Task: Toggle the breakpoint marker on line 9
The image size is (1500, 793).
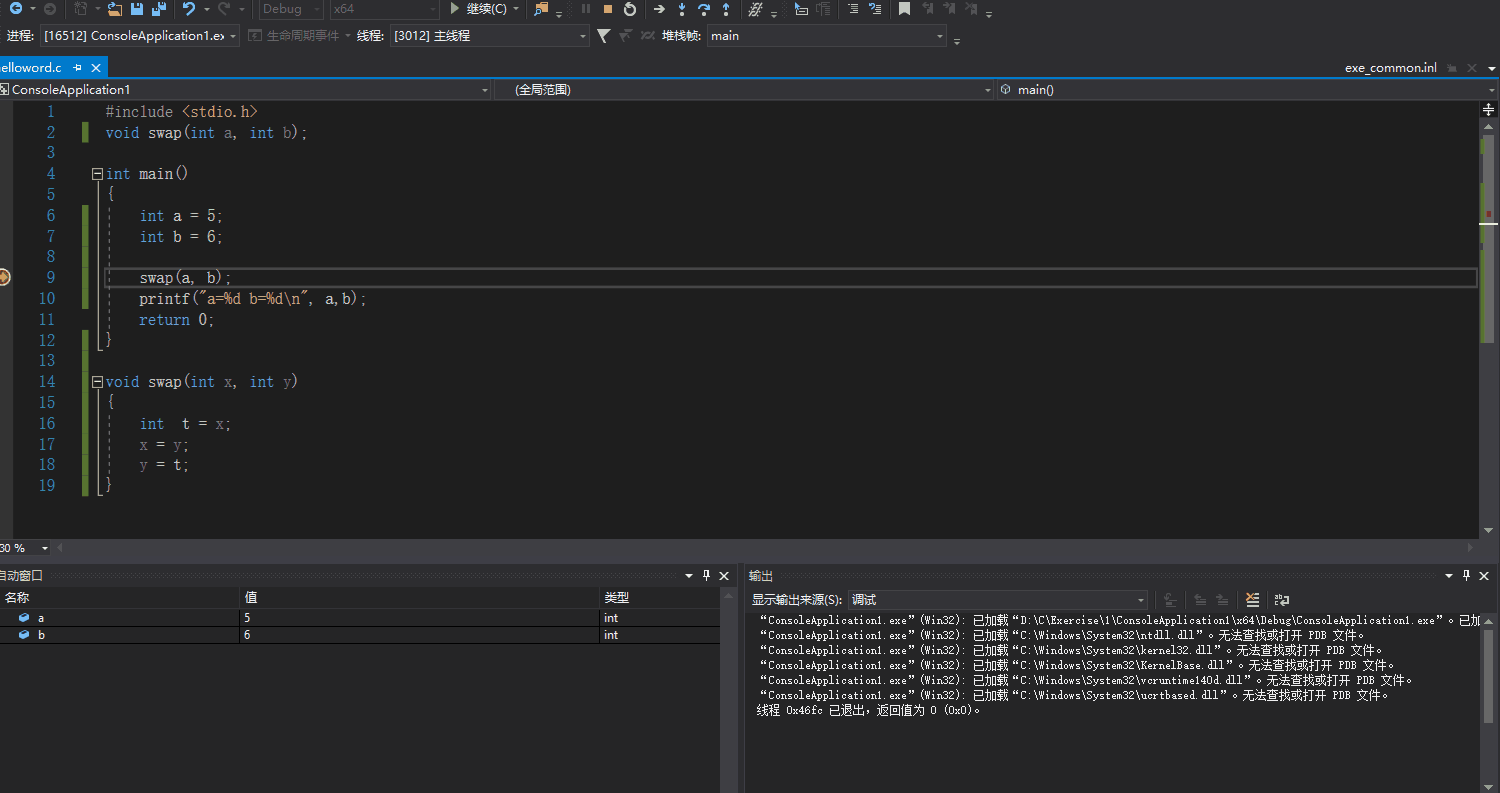Action: point(4,277)
